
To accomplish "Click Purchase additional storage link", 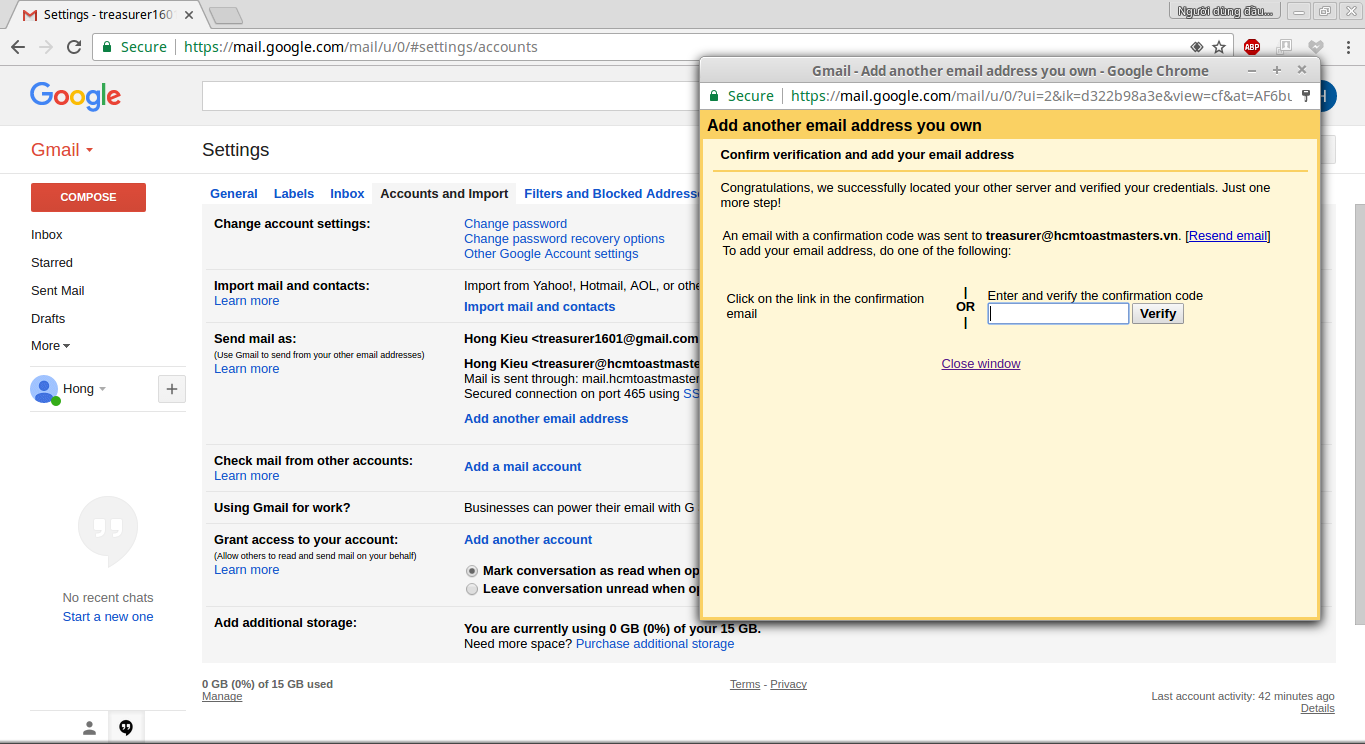I will click(655, 644).
